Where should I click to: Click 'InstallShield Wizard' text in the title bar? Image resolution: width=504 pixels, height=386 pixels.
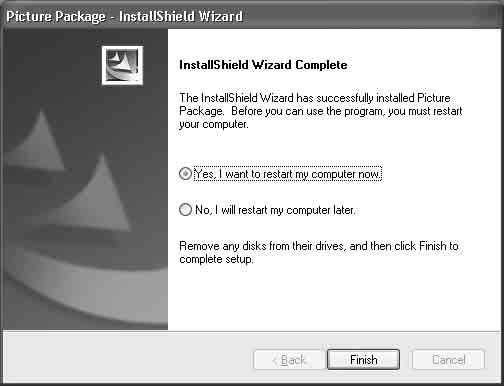tap(181, 16)
